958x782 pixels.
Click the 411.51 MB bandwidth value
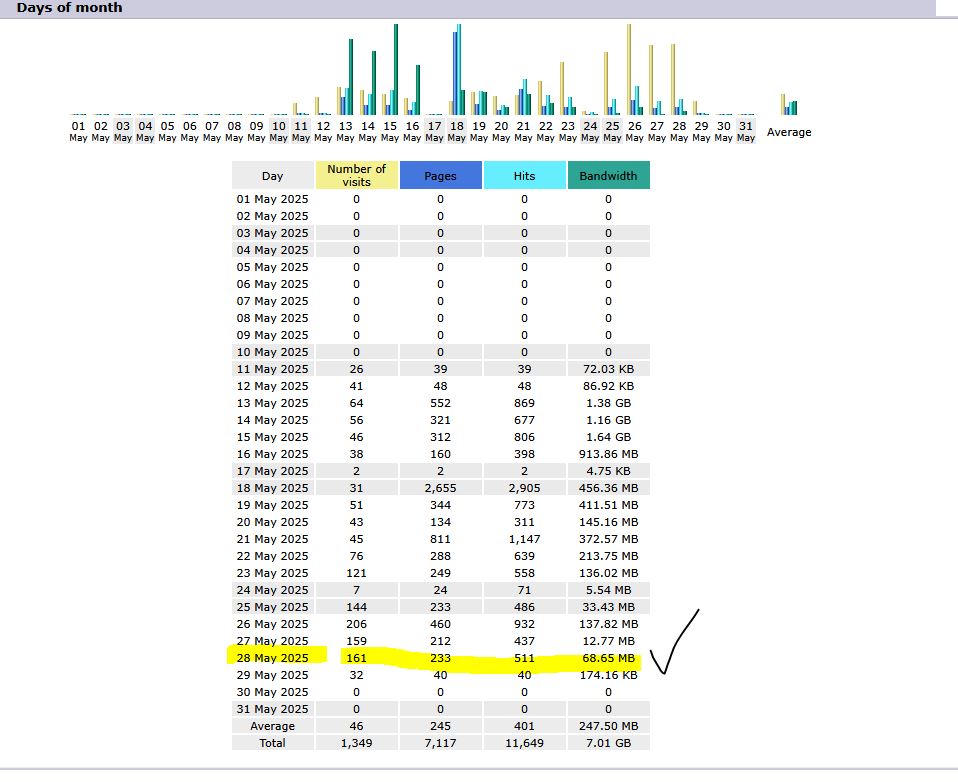point(609,505)
